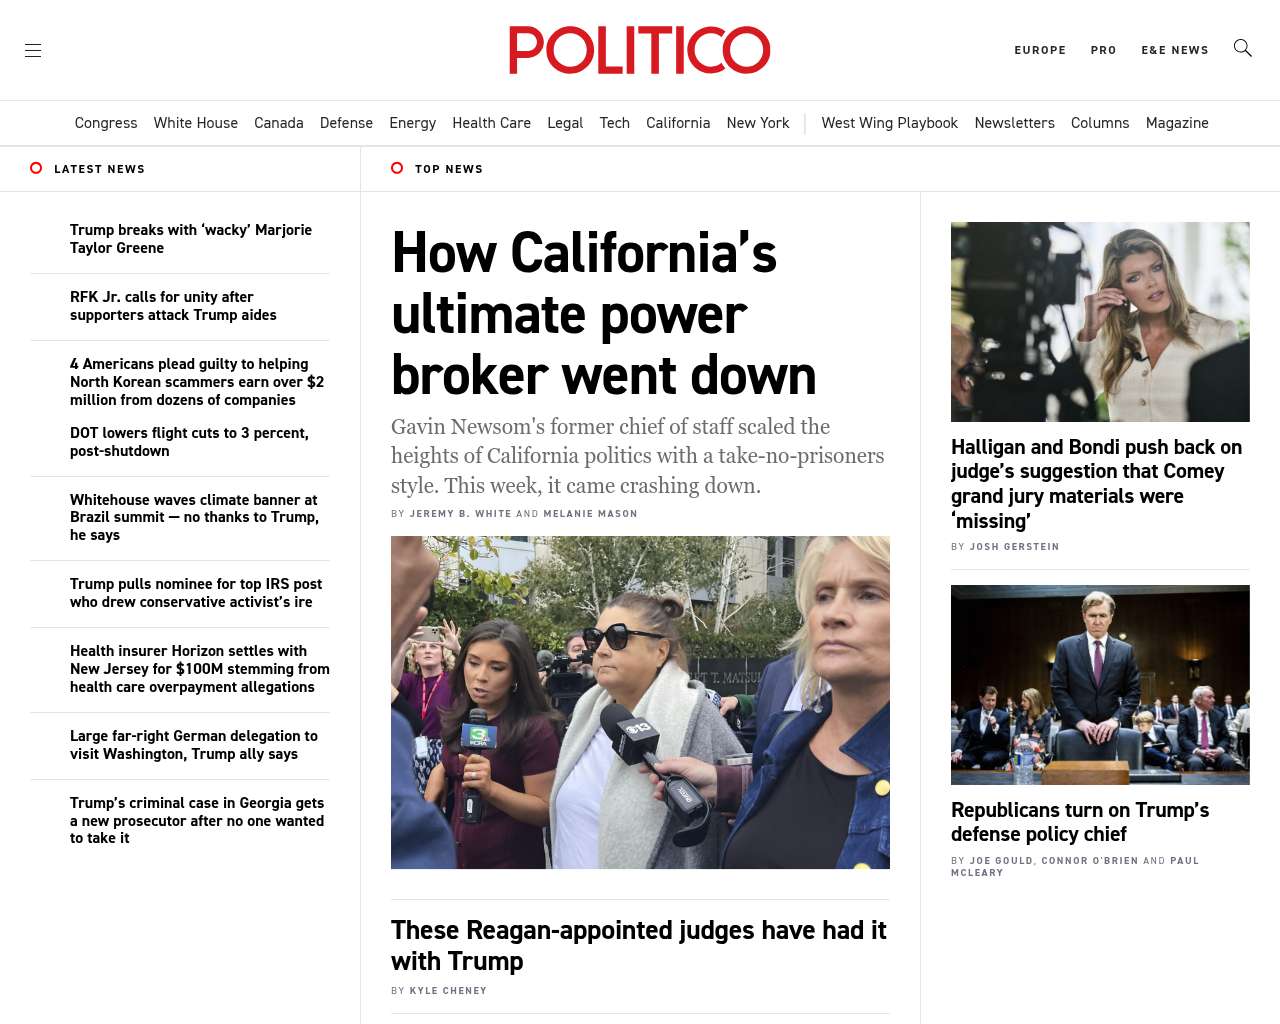Open the Tech section
1280x1024 pixels.
coord(615,123)
